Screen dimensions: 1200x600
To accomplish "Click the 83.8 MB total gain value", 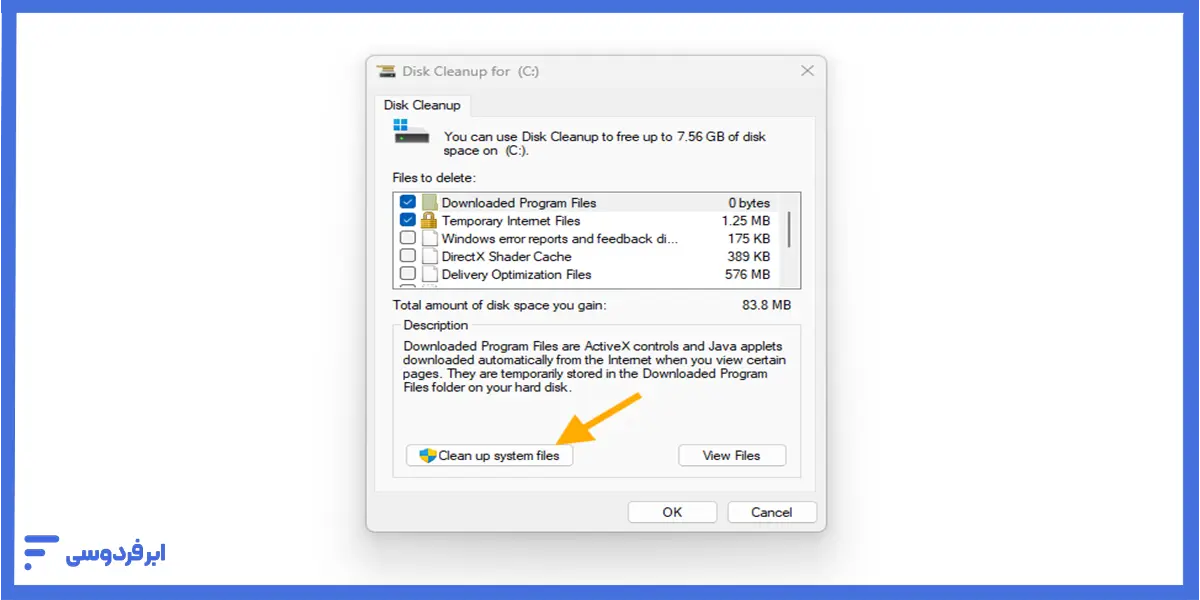I will (x=767, y=305).
